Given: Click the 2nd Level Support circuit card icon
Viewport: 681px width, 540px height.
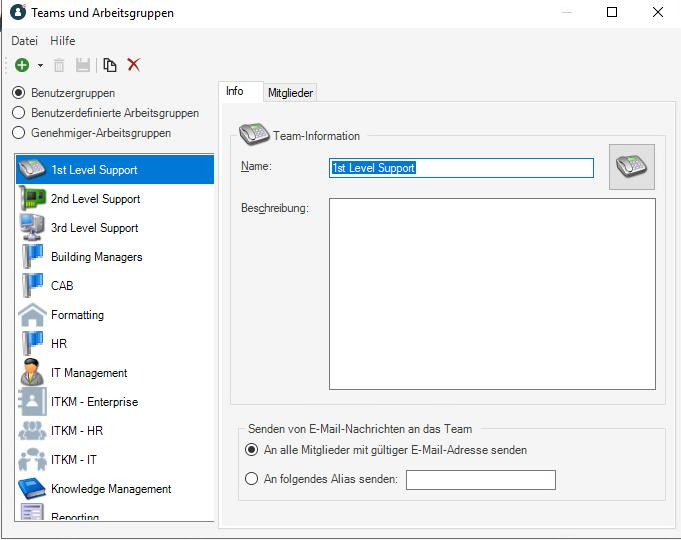Looking at the screenshot, I should click(32, 199).
